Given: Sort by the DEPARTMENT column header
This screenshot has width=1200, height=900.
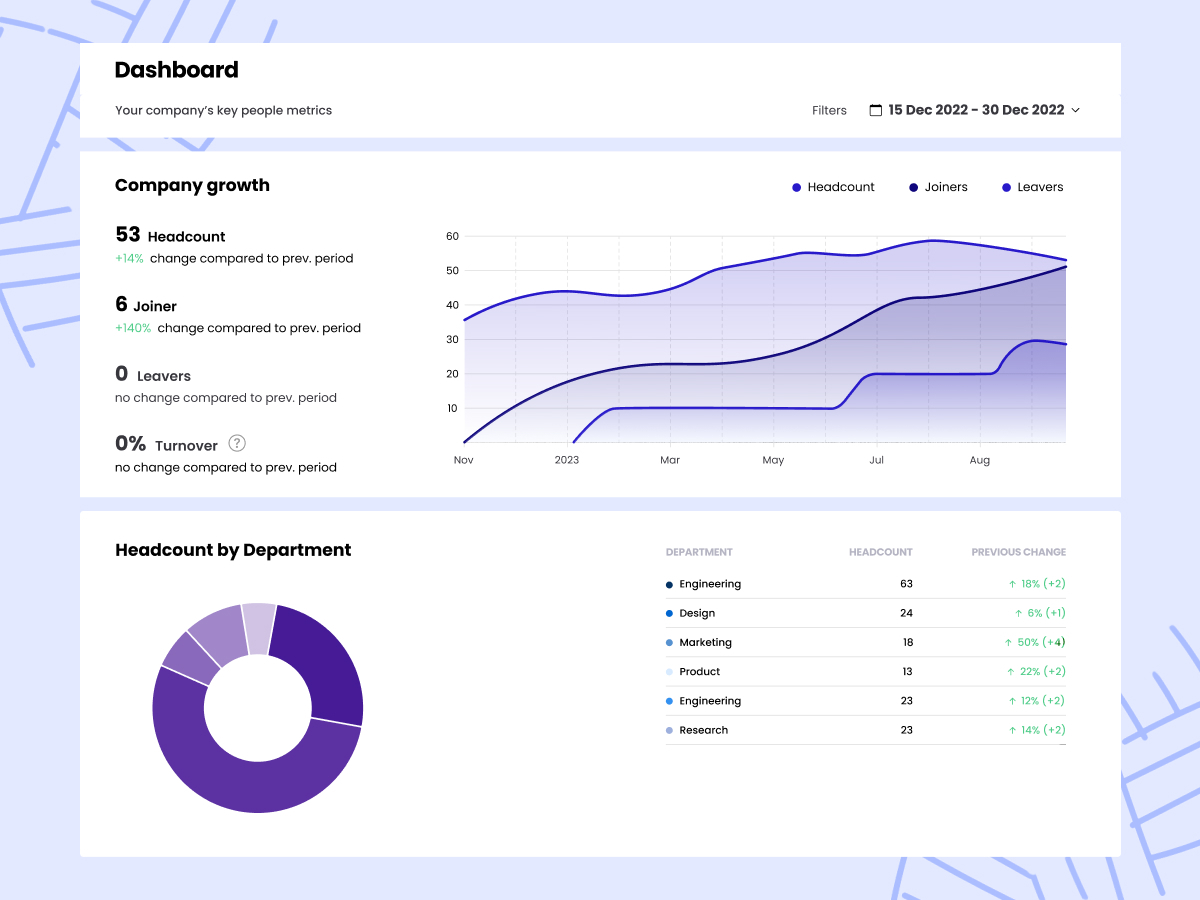Looking at the screenshot, I should (699, 552).
